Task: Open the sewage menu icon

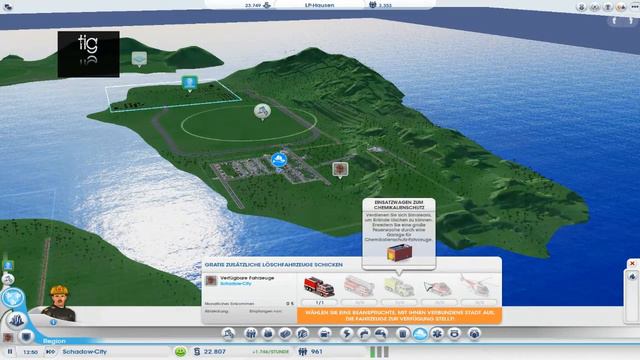Action: pos(381,334)
